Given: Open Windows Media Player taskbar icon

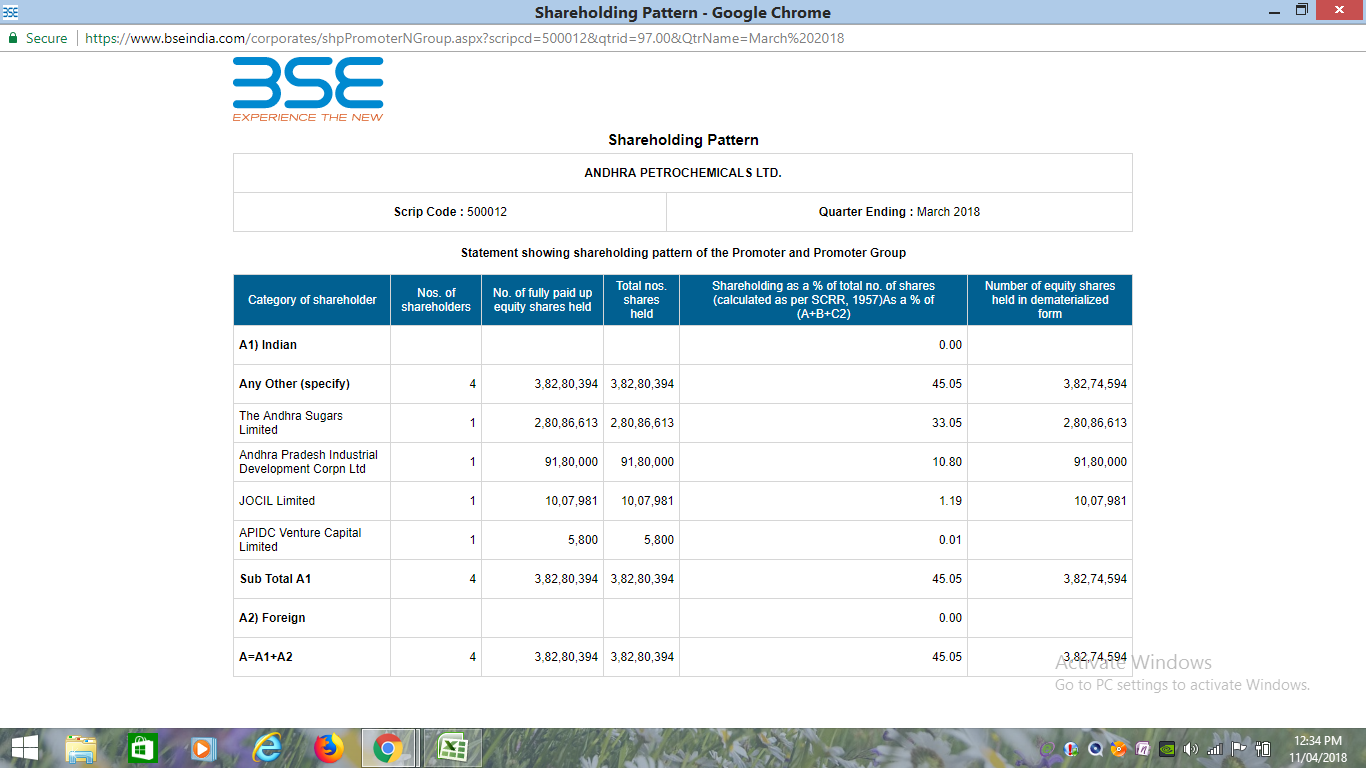Looking at the screenshot, I should point(203,747).
